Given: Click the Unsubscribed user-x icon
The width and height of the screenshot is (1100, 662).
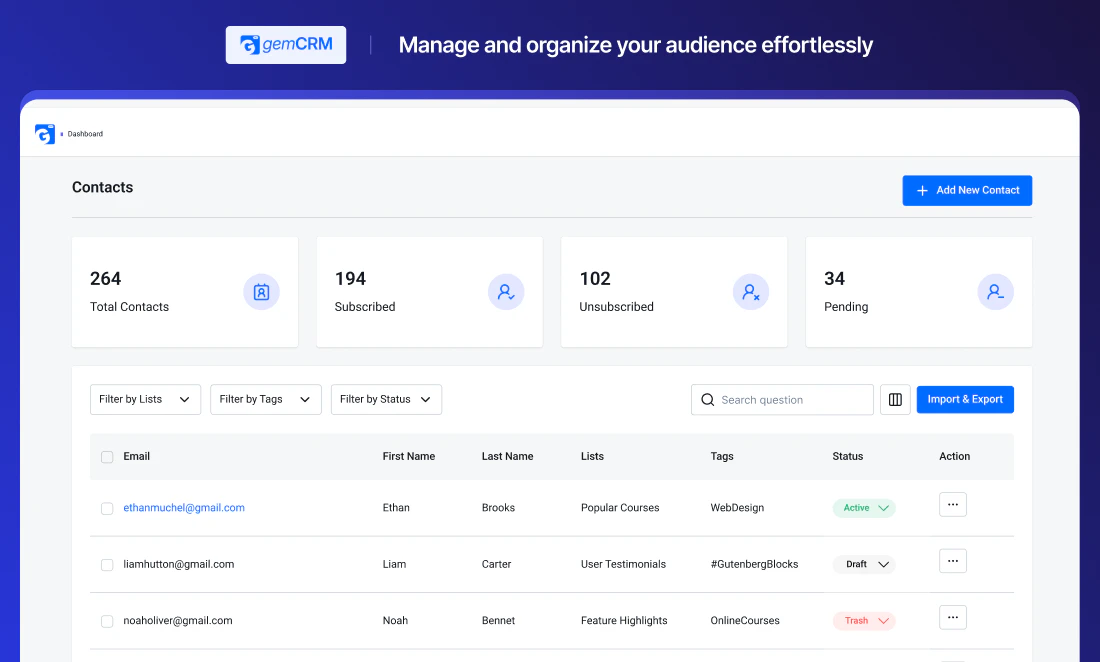Looking at the screenshot, I should 751,292.
